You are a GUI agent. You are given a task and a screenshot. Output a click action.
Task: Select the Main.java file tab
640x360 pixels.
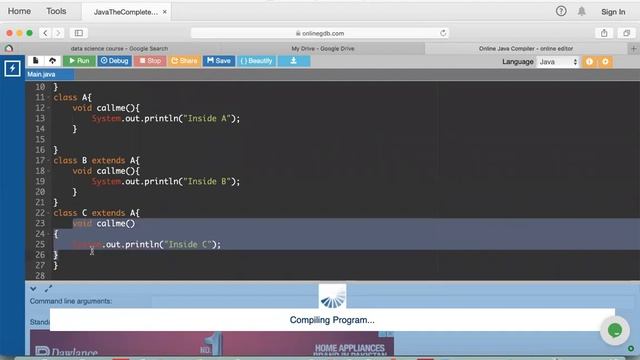point(50,74)
